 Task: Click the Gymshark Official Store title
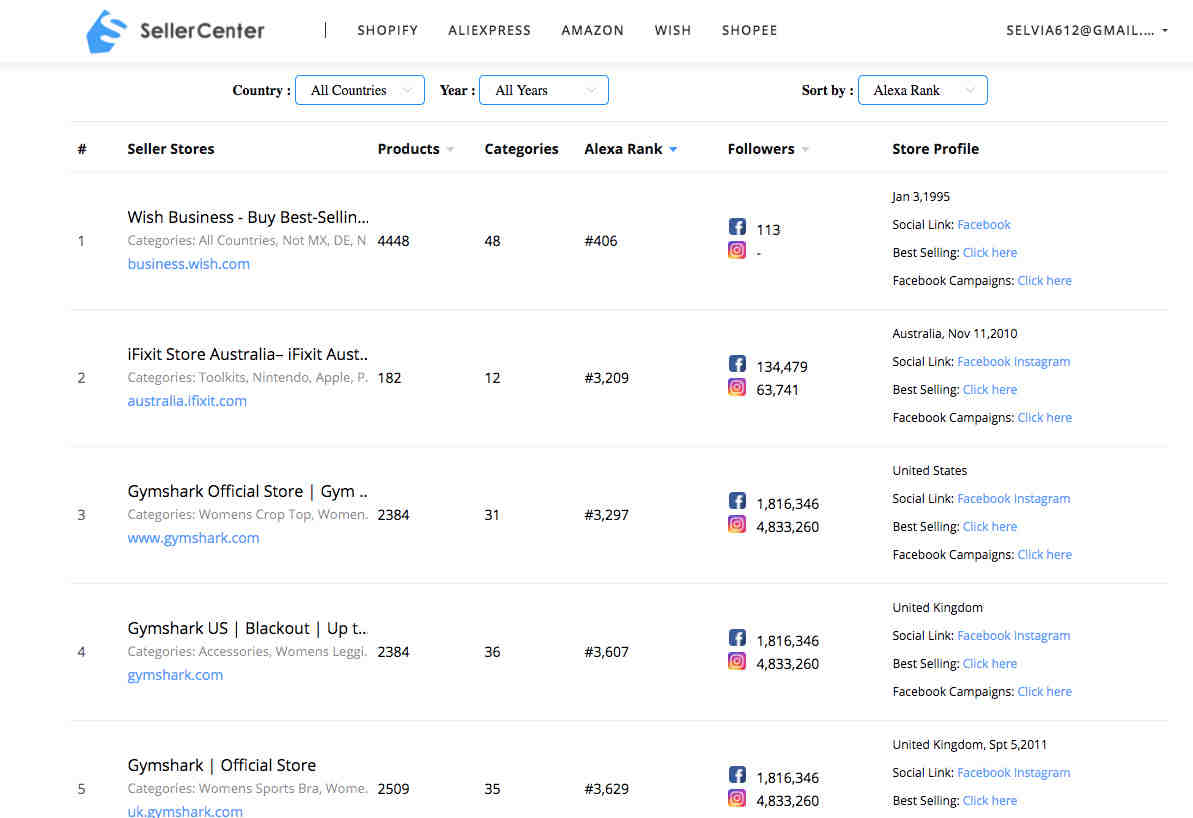tap(247, 492)
